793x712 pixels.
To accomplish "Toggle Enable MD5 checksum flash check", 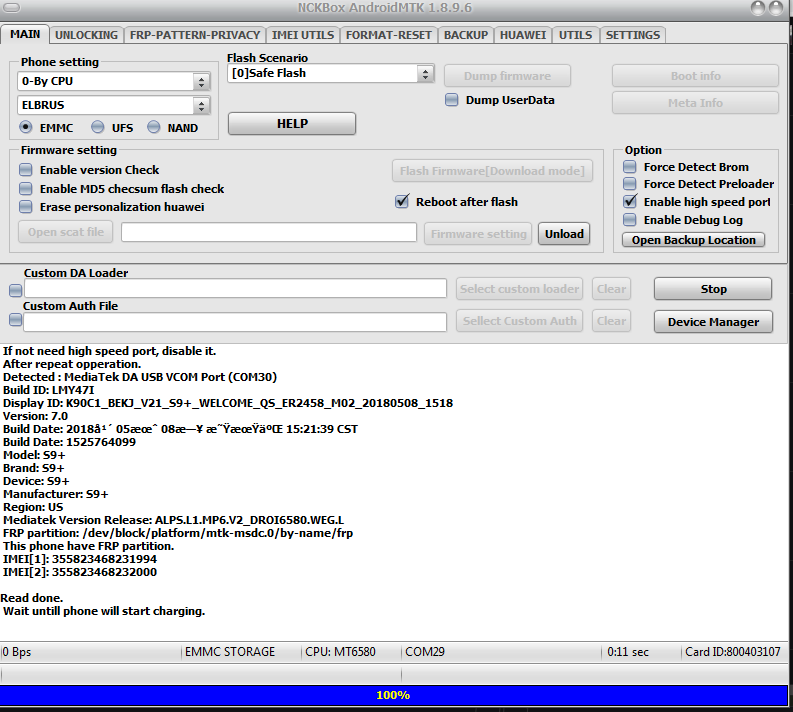I will pos(25,189).
